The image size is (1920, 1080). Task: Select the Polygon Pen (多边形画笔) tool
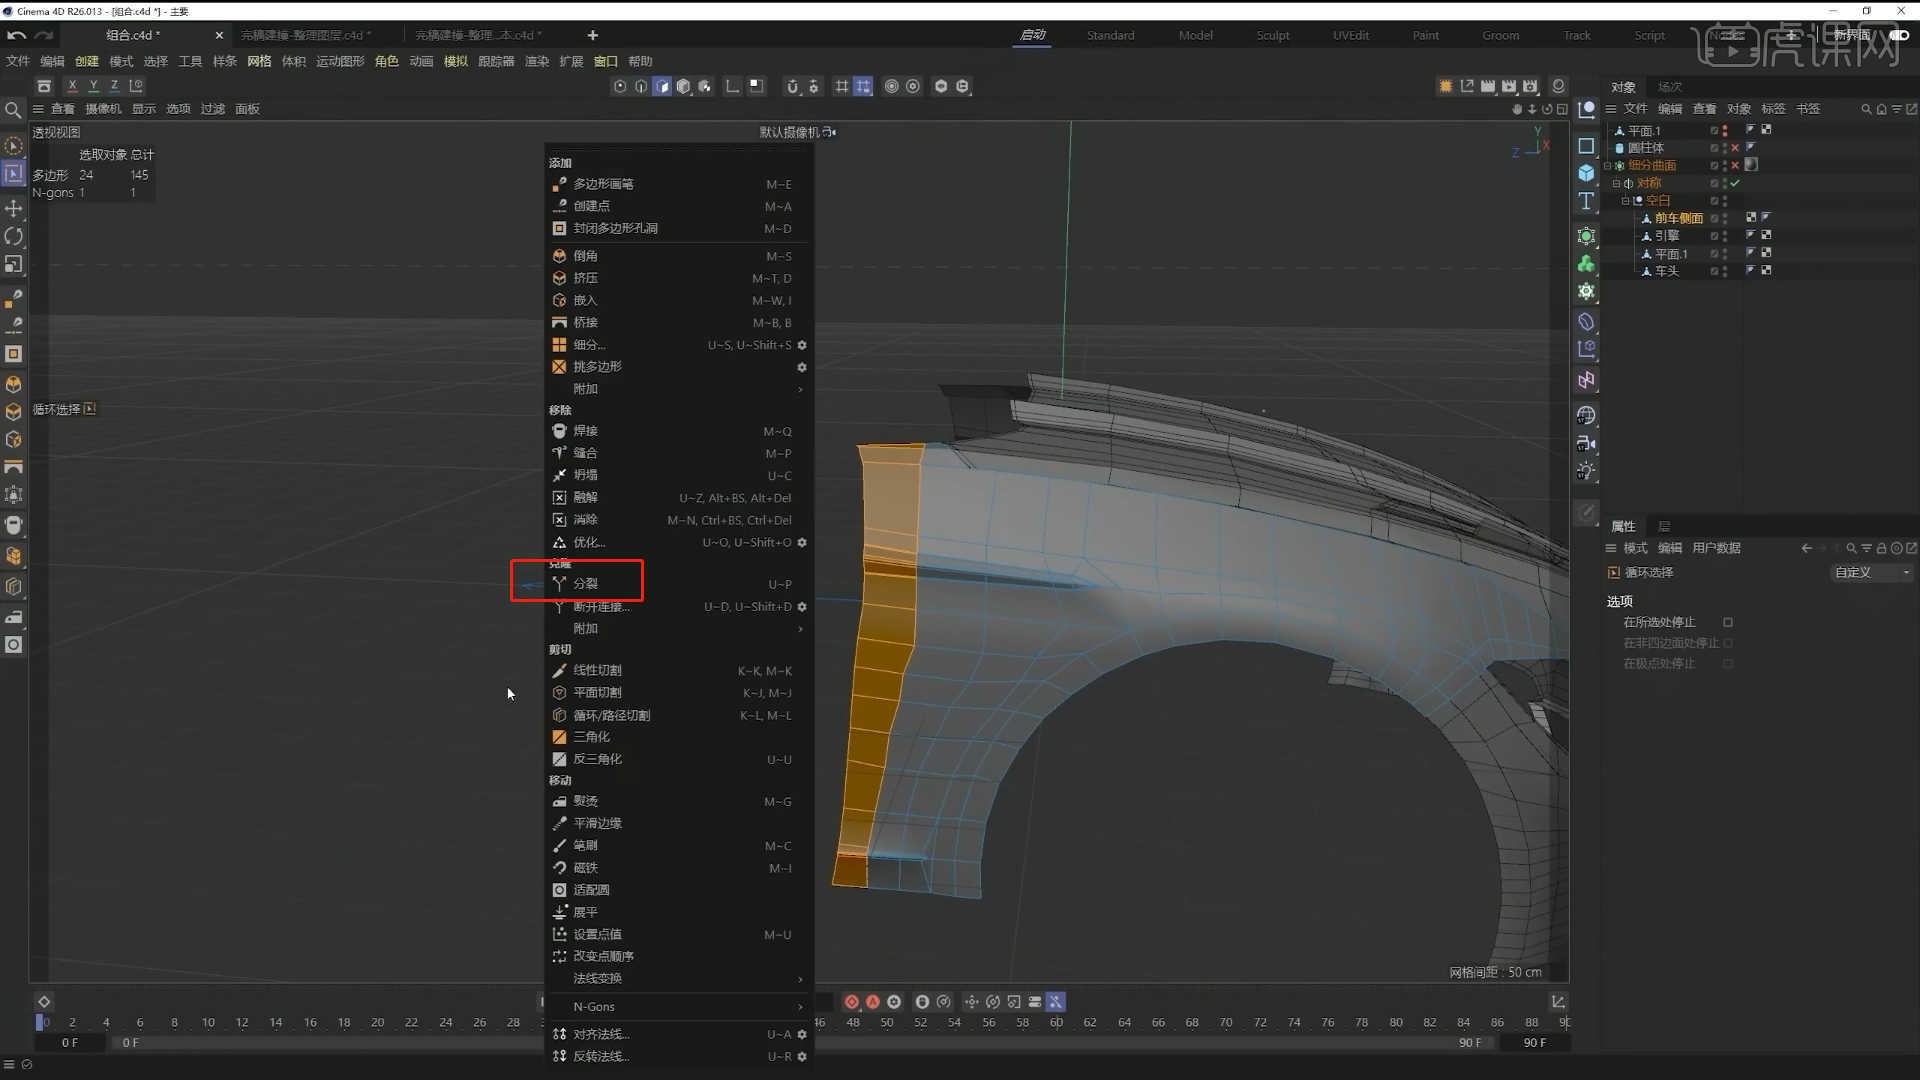click(680, 184)
